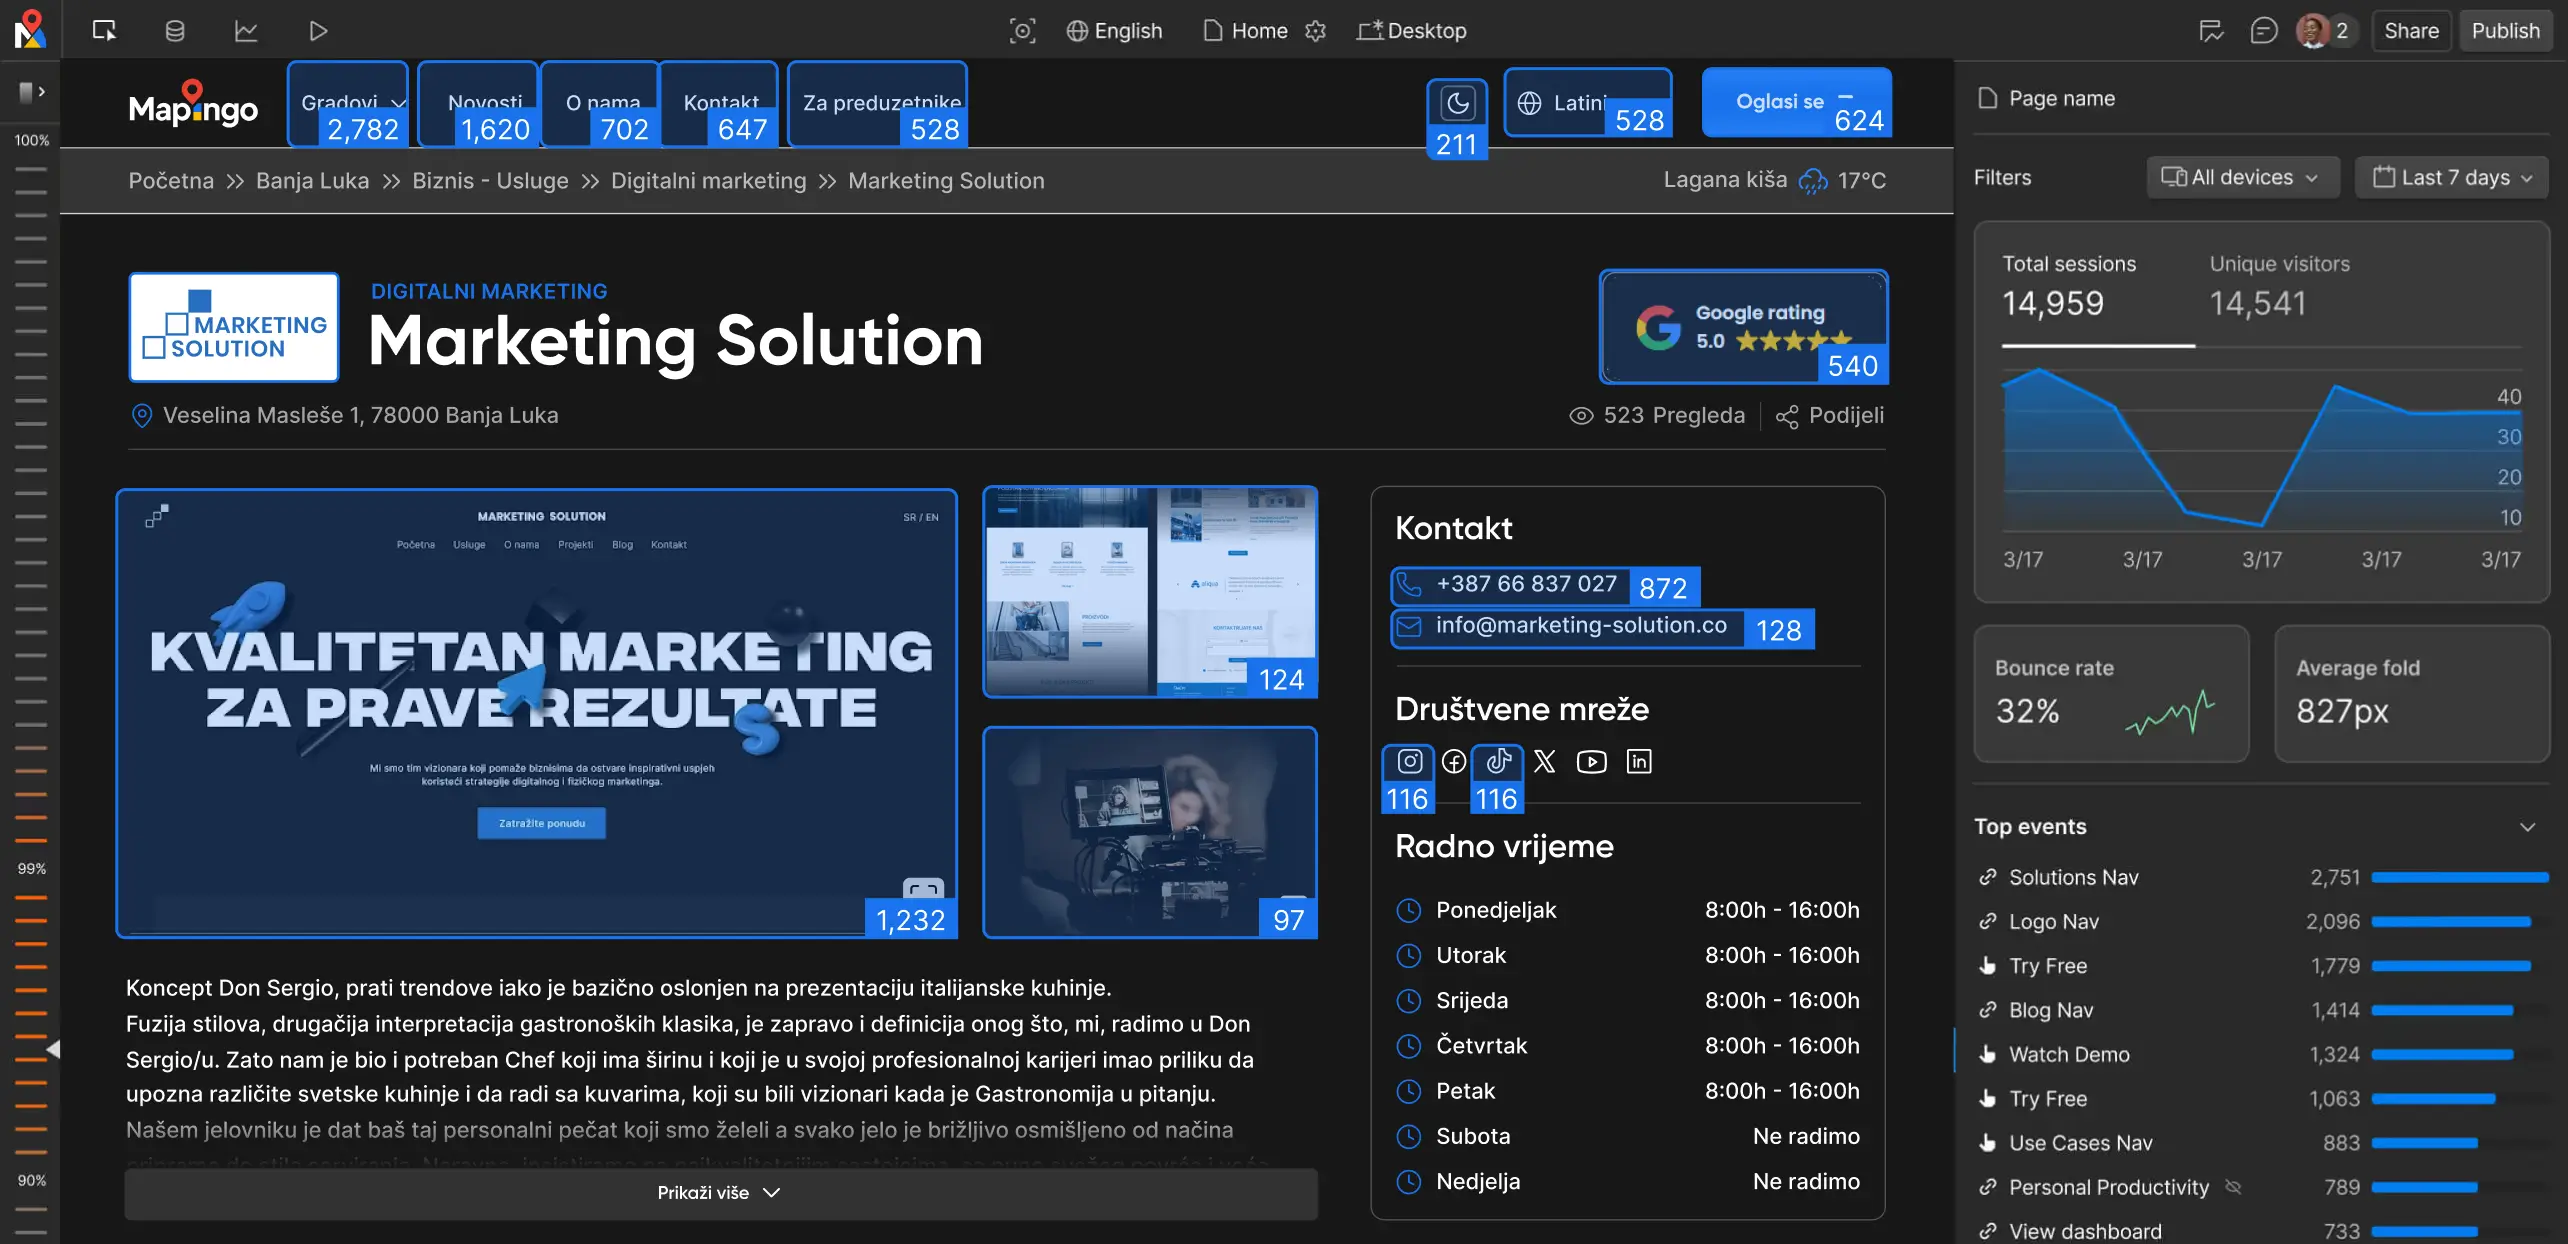Collapse the Top events section
The image size is (2568, 1244).
point(2528,827)
